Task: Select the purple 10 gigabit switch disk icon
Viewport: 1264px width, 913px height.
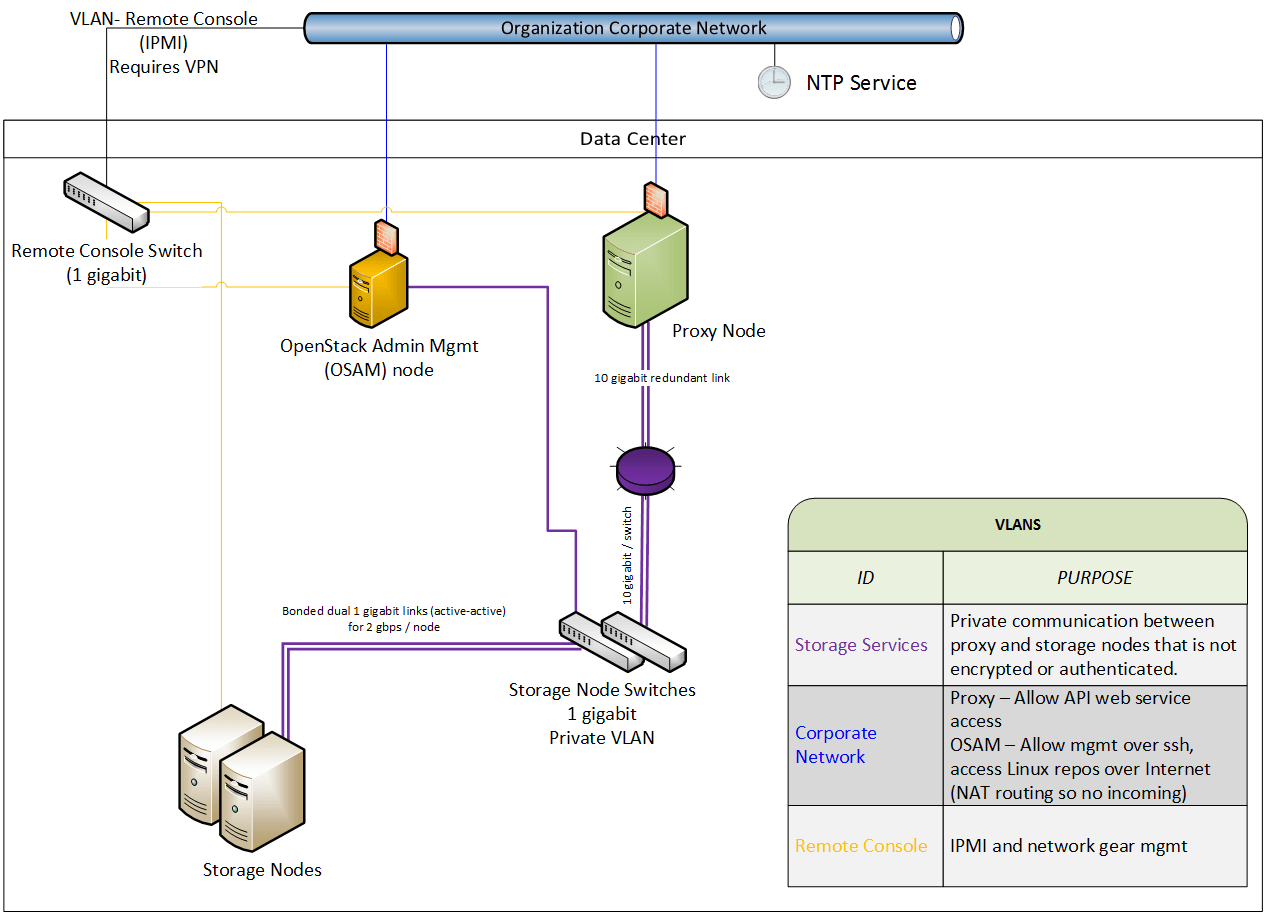Action: pyautogui.click(x=644, y=468)
